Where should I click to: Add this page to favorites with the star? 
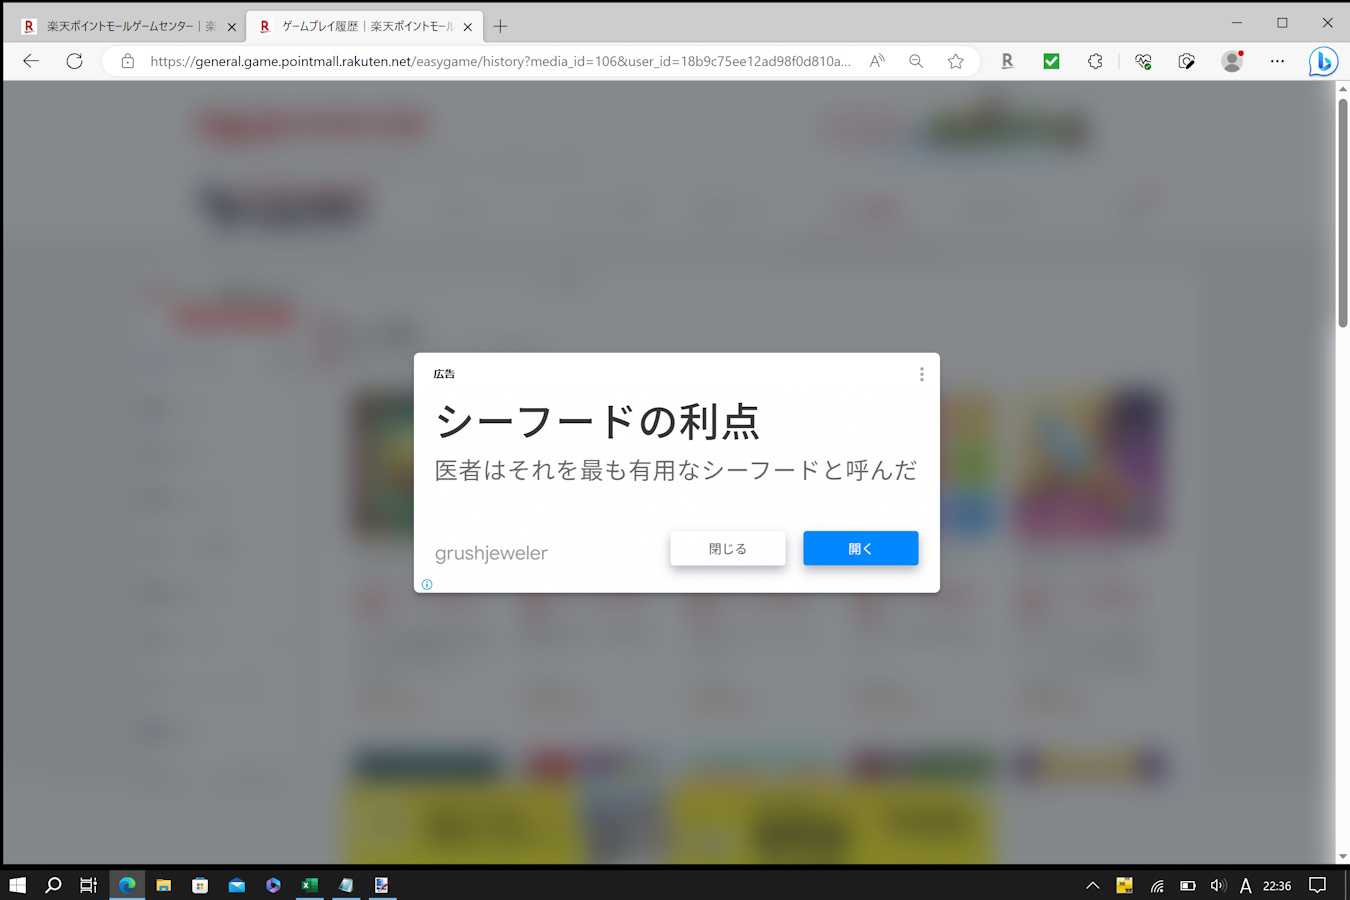coord(956,61)
